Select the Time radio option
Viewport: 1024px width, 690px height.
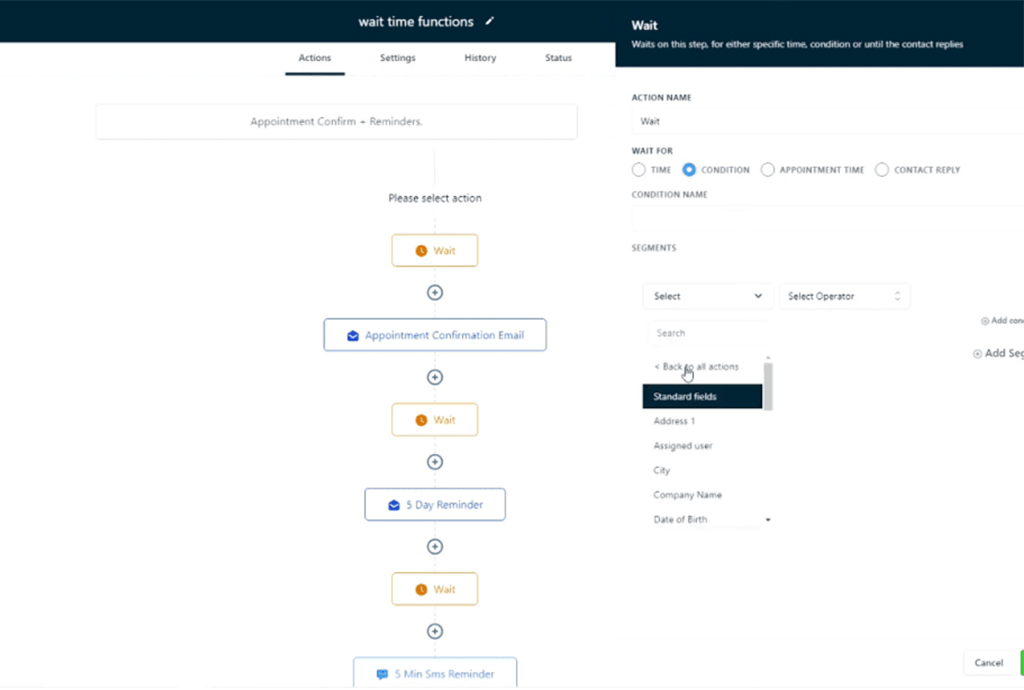click(x=639, y=170)
